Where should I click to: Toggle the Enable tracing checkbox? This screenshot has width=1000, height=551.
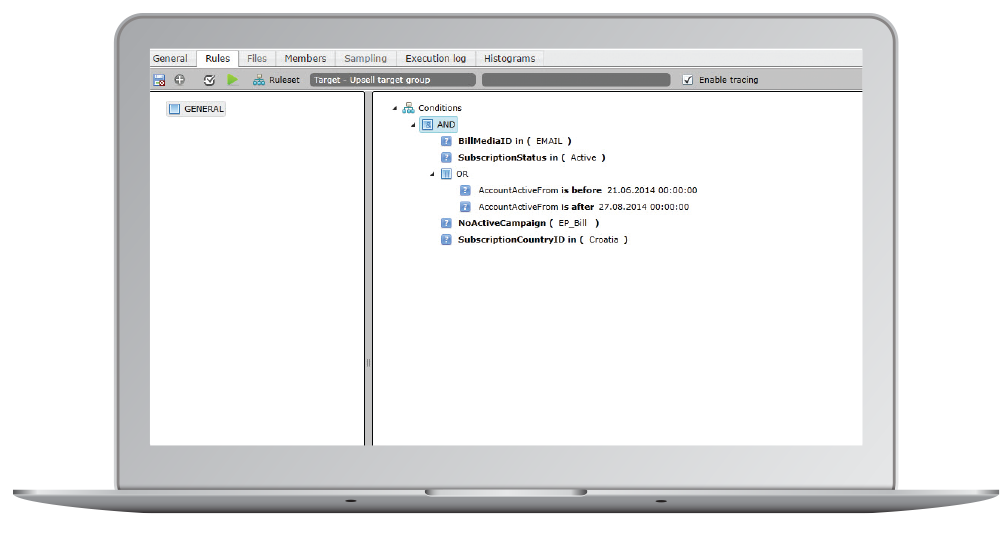click(x=688, y=80)
